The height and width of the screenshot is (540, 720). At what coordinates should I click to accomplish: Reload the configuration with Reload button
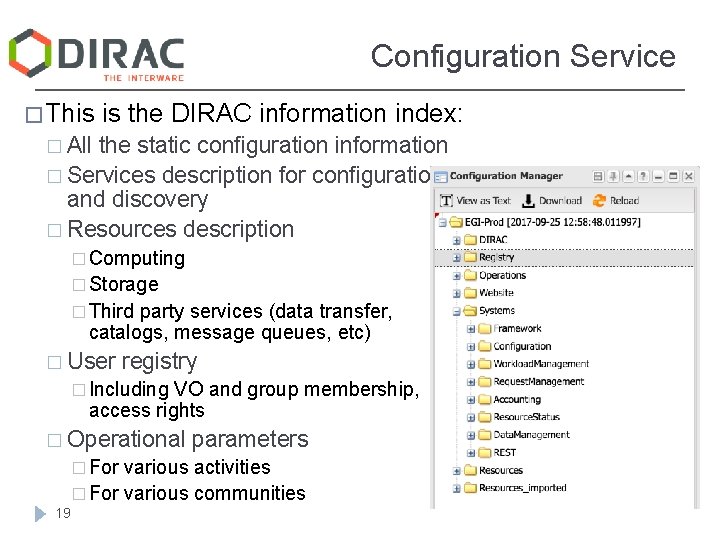(x=616, y=201)
